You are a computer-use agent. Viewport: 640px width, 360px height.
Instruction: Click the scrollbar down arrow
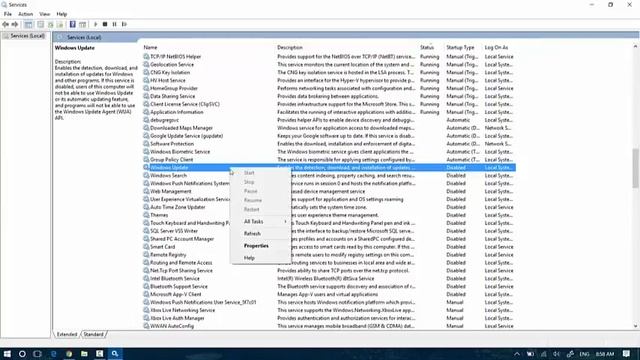(635, 326)
